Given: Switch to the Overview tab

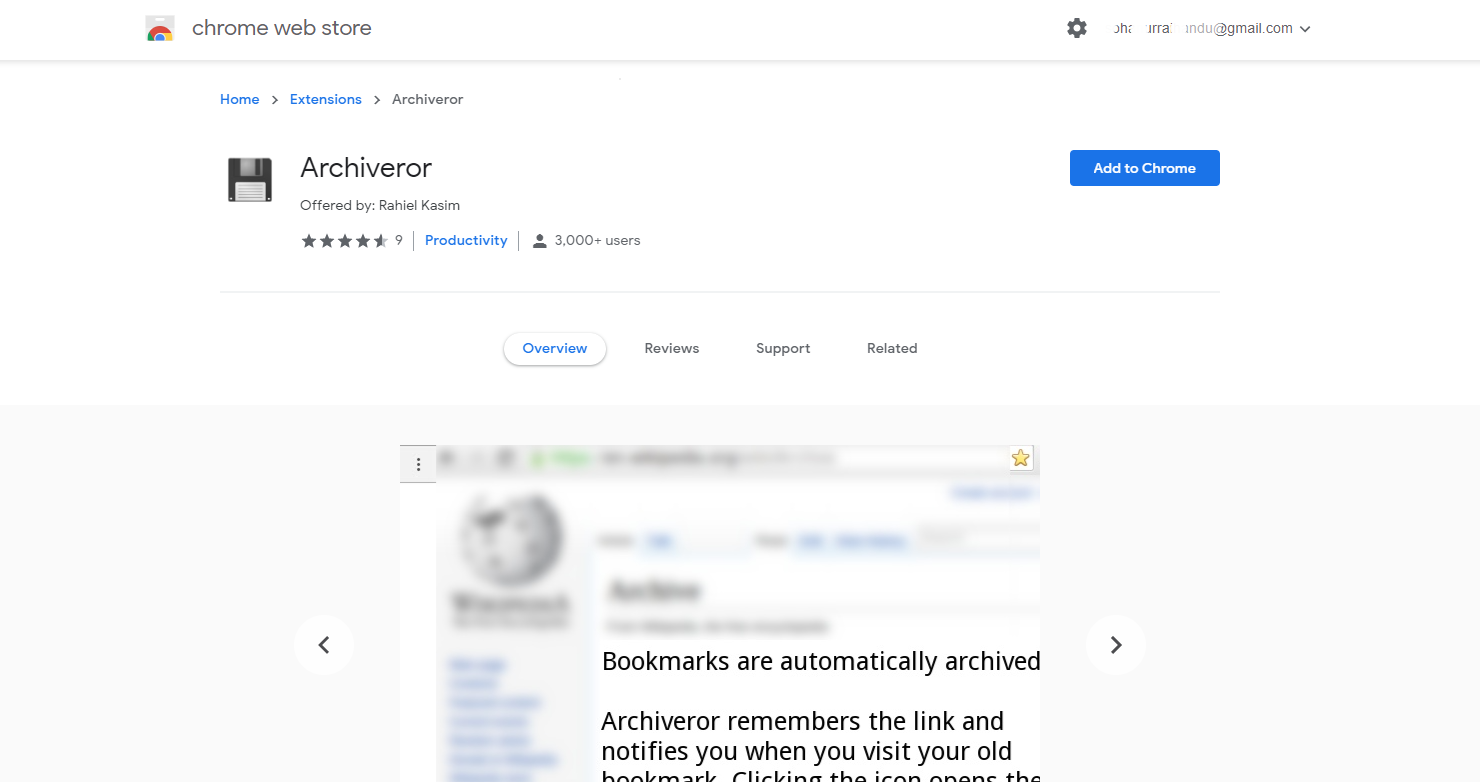Looking at the screenshot, I should pos(555,349).
